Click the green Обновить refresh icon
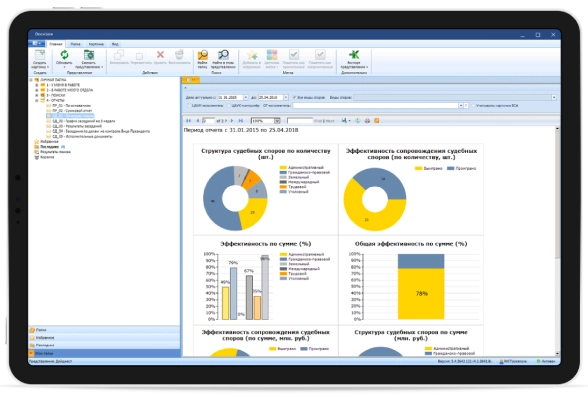 (64, 55)
